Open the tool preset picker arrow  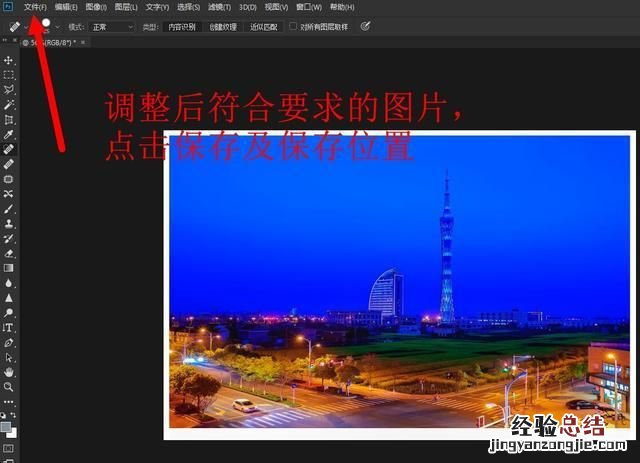28,27
